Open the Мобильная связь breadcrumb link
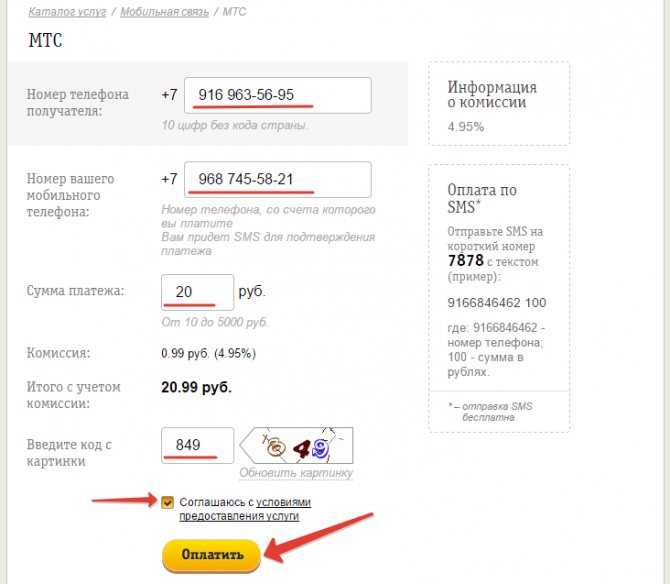 coord(165,12)
